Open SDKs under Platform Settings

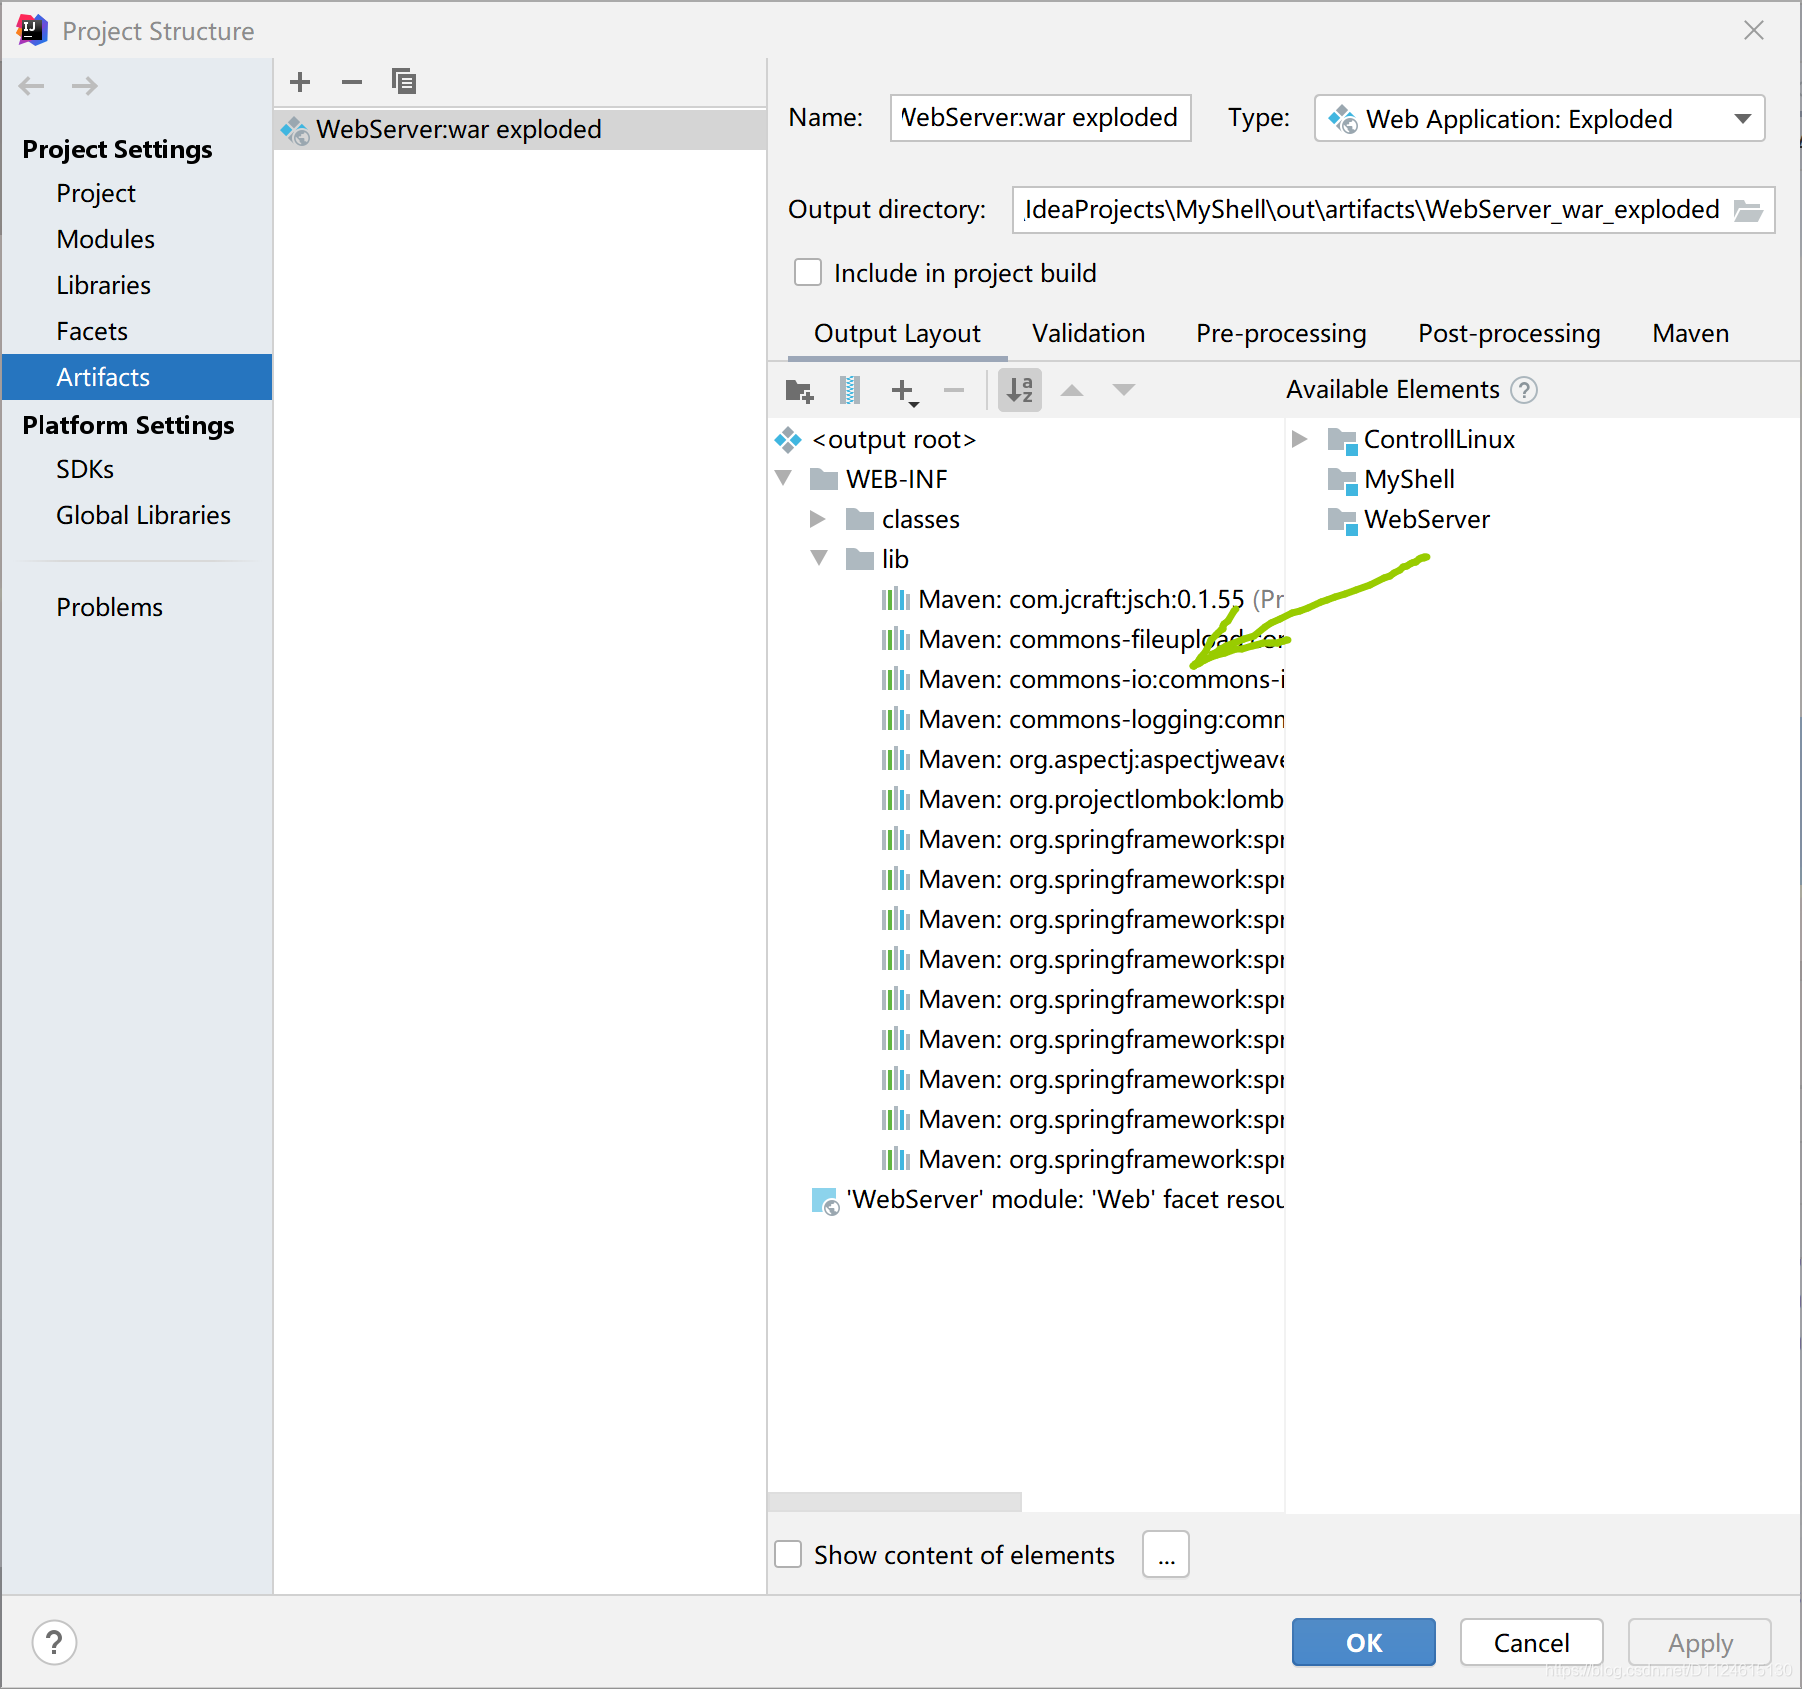[x=137, y=469]
